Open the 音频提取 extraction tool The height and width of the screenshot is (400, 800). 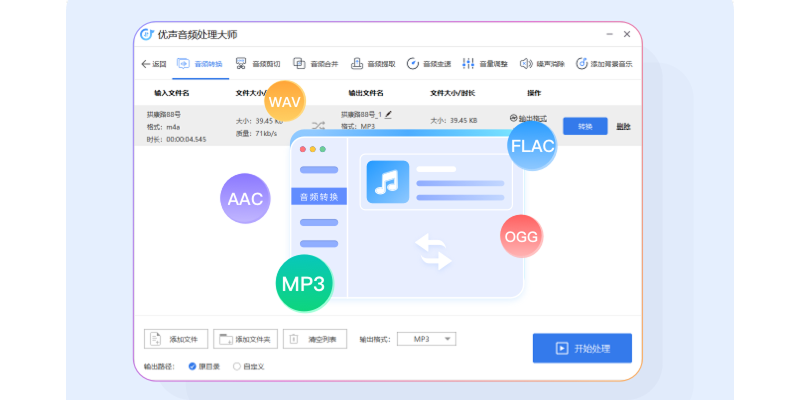[375, 64]
